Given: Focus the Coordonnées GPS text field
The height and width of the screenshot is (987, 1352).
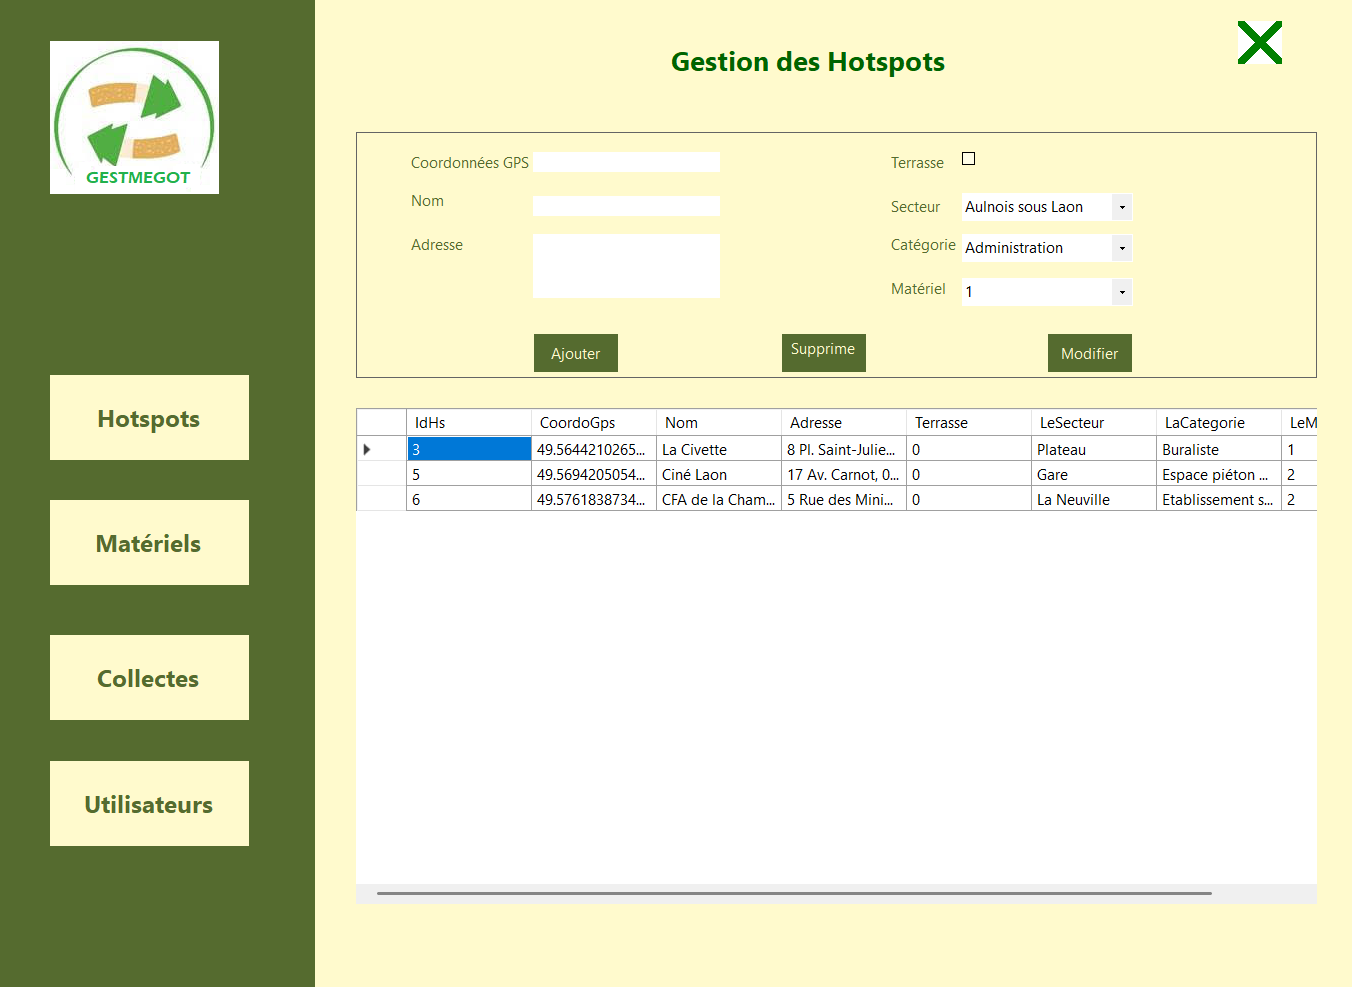Looking at the screenshot, I should 626,162.
